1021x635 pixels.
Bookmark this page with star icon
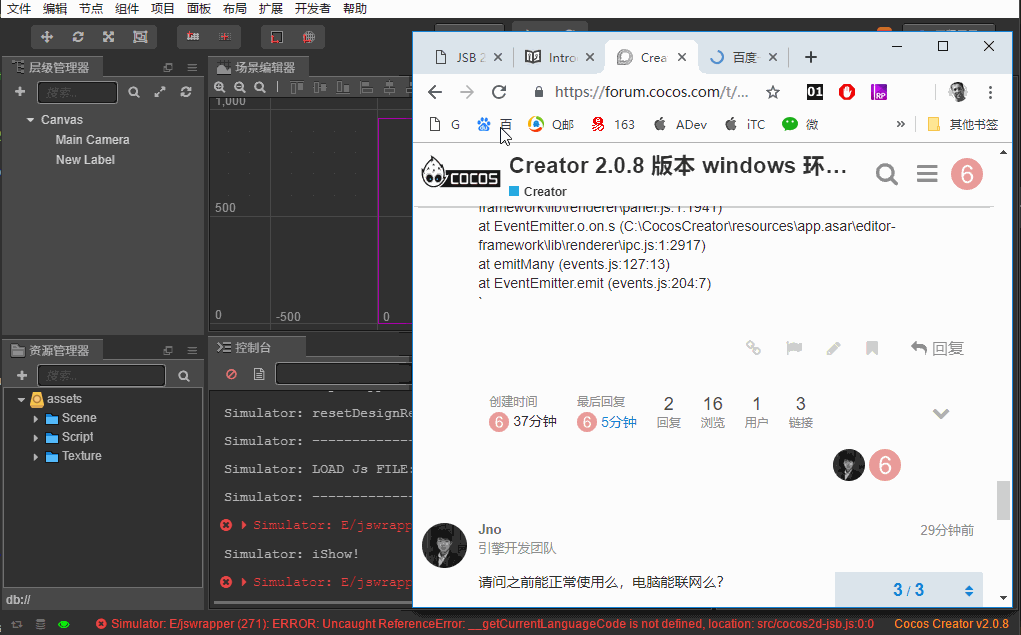(x=773, y=92)
